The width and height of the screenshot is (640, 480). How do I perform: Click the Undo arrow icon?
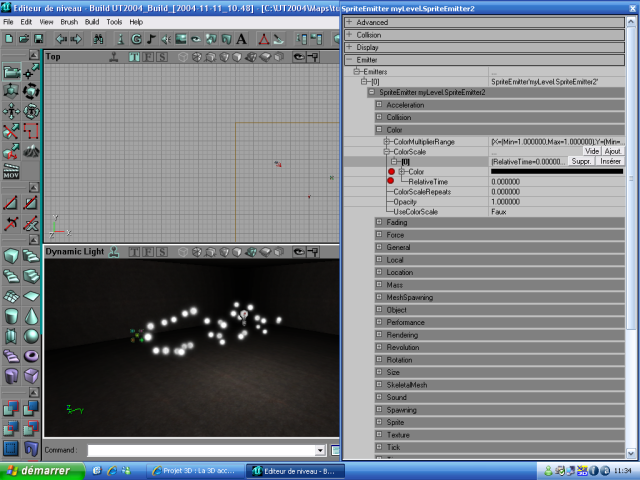pyautogui.click(x=61, y=39)
